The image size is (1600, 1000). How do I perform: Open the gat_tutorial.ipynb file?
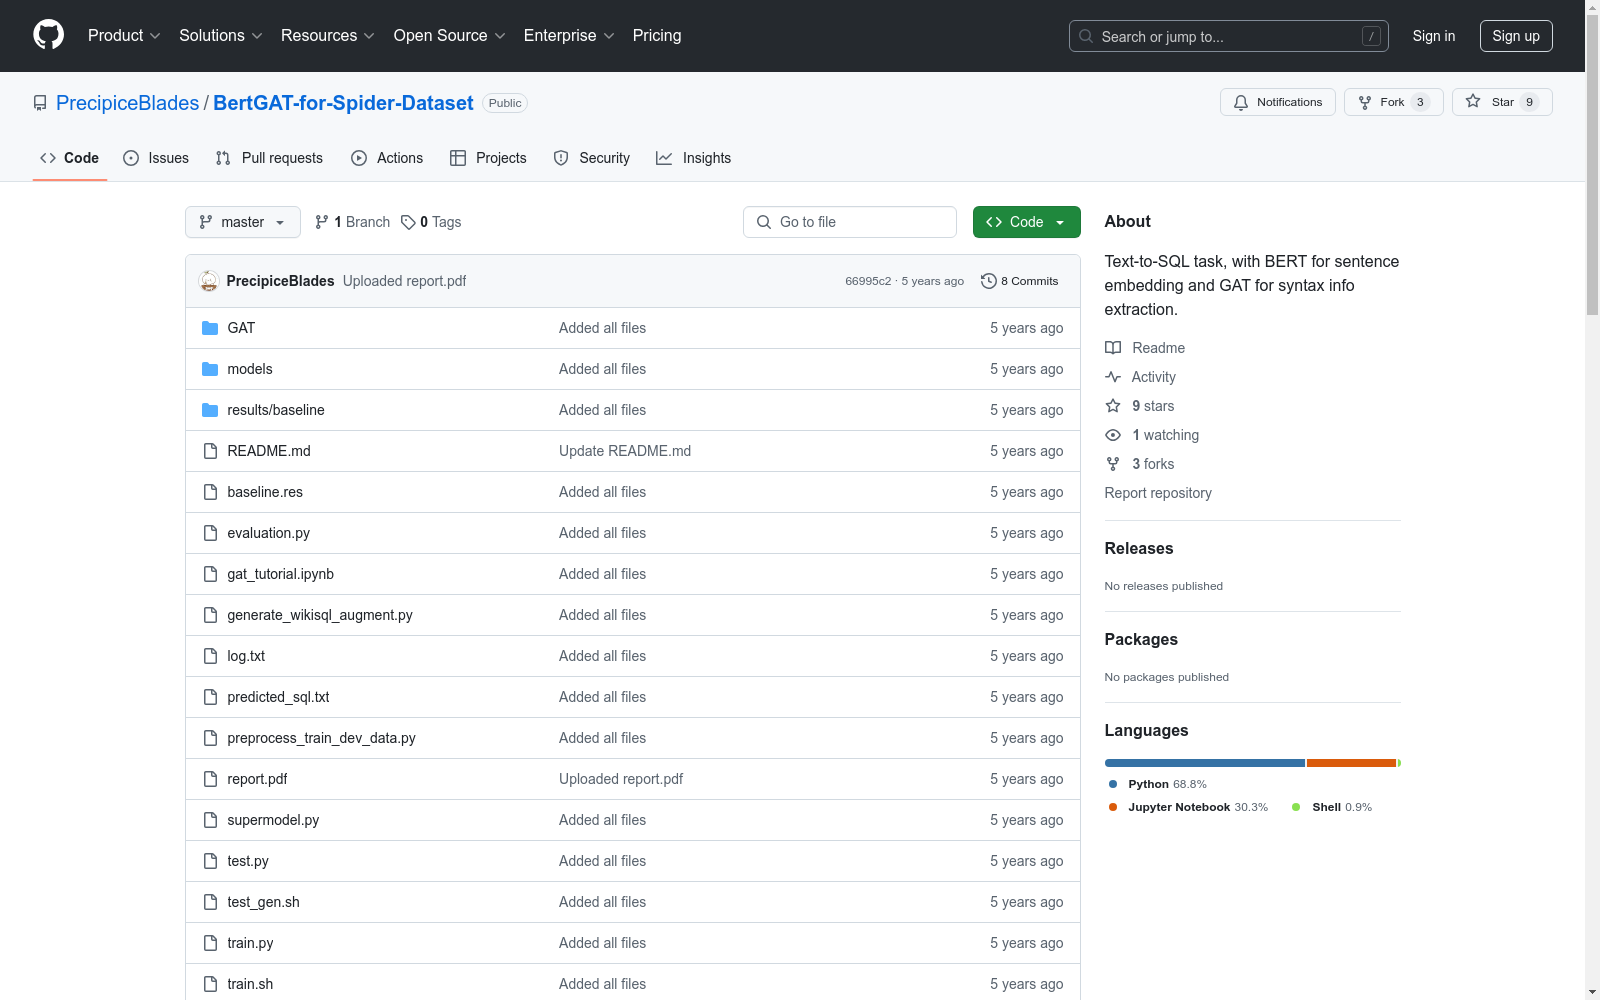(281, 574)
